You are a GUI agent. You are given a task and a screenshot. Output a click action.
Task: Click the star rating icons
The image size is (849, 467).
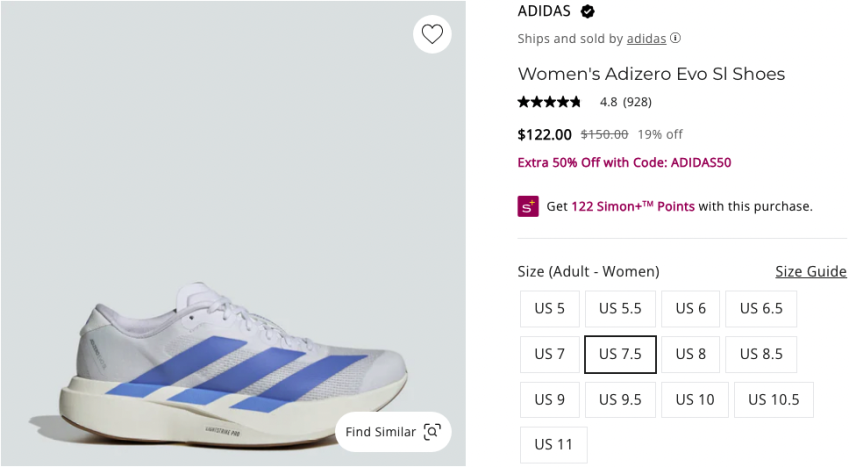[549, 102]
